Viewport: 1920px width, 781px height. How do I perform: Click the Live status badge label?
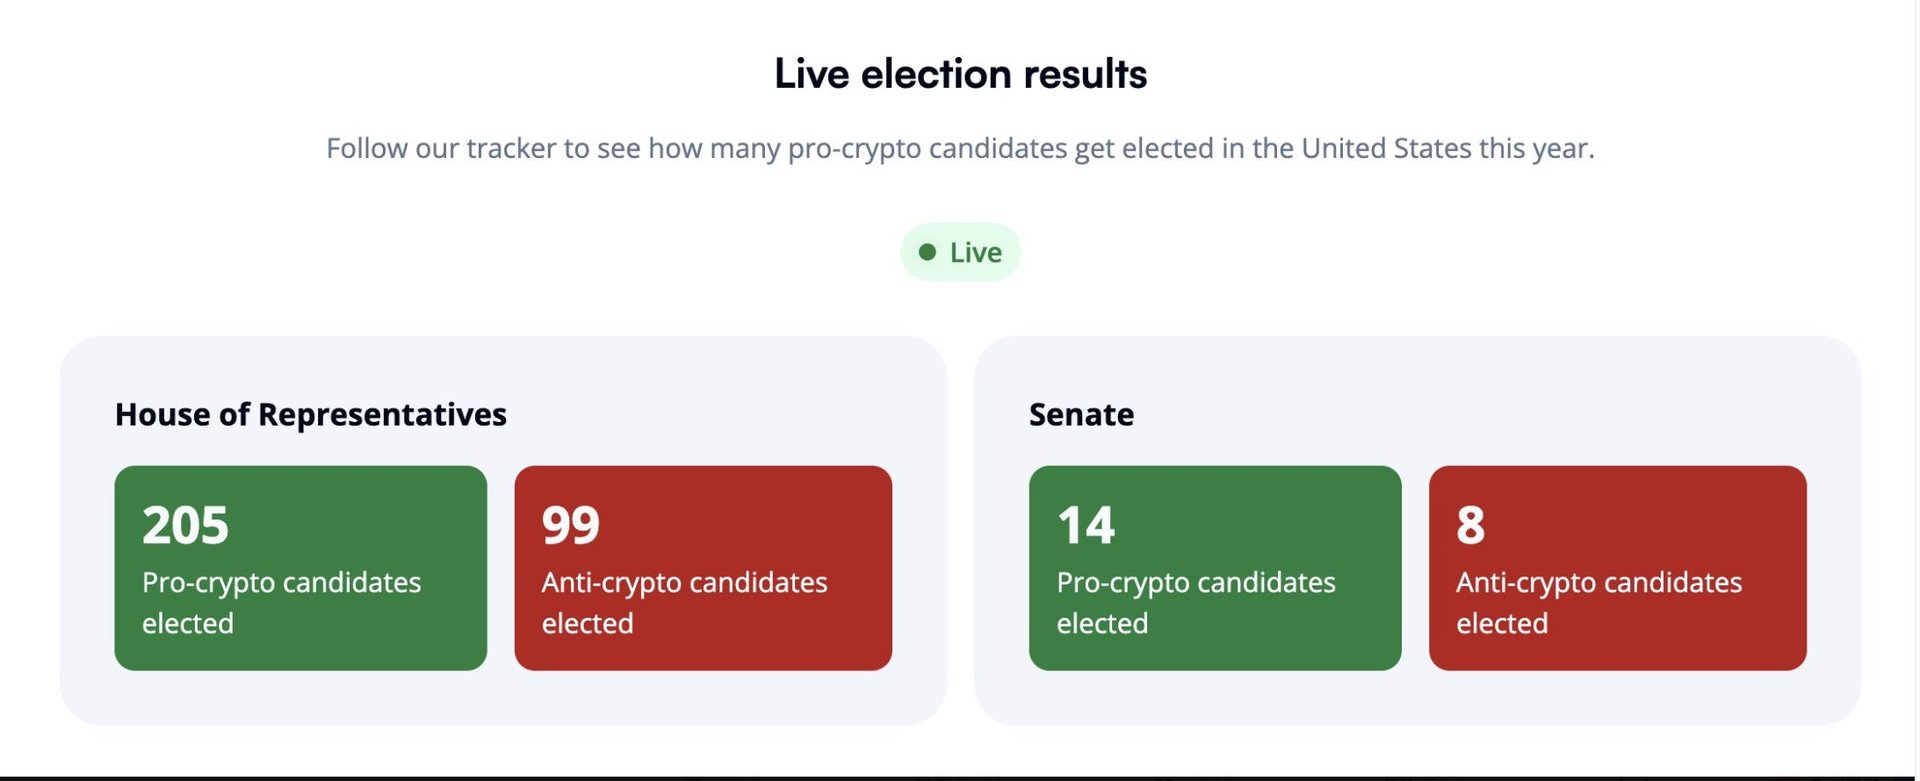coord(975,252)
